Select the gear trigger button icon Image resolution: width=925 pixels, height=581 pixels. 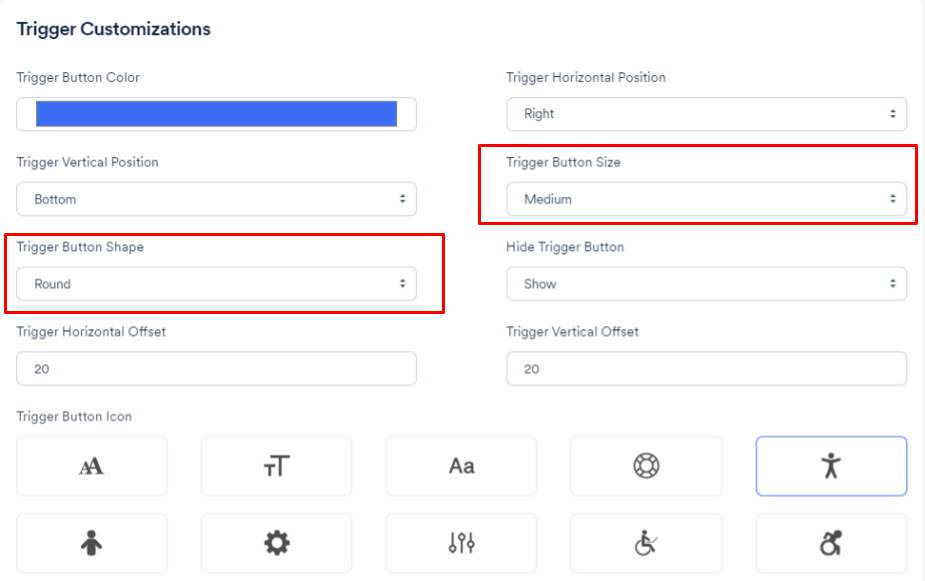[276, 542]
